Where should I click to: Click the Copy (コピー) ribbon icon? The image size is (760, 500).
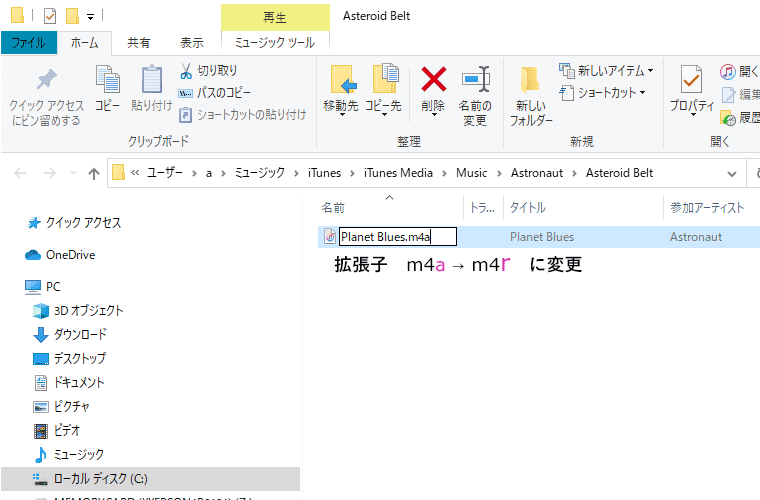point(108,79)
